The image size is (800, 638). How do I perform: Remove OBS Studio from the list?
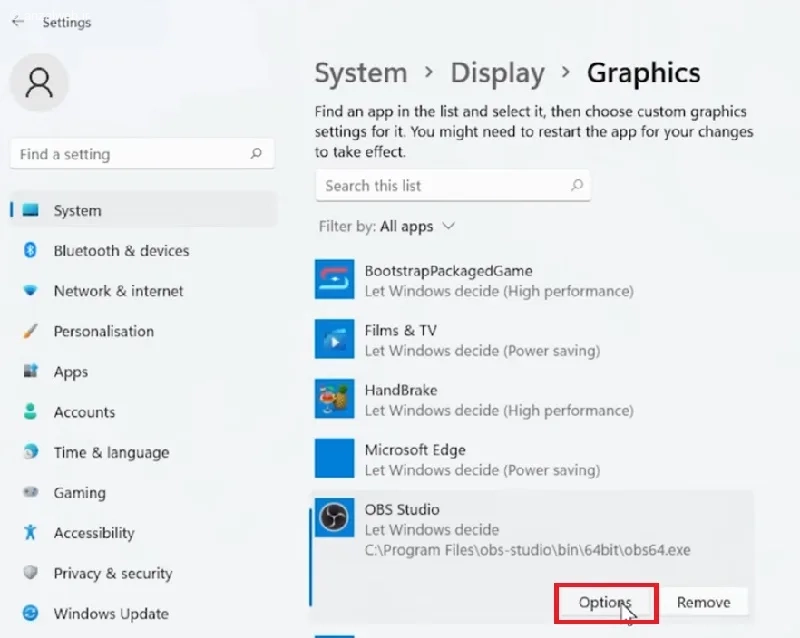click(x=703, y=602)
